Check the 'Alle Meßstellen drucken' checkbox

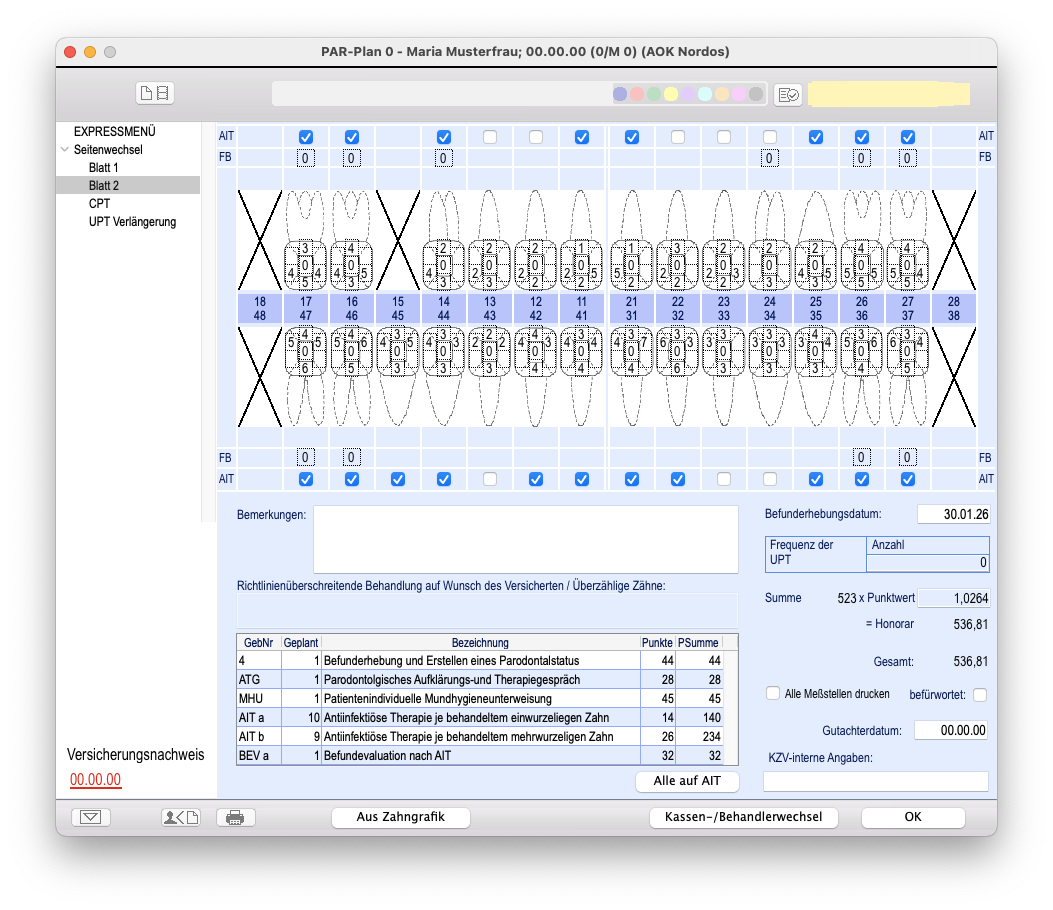[x=772, y=693]
